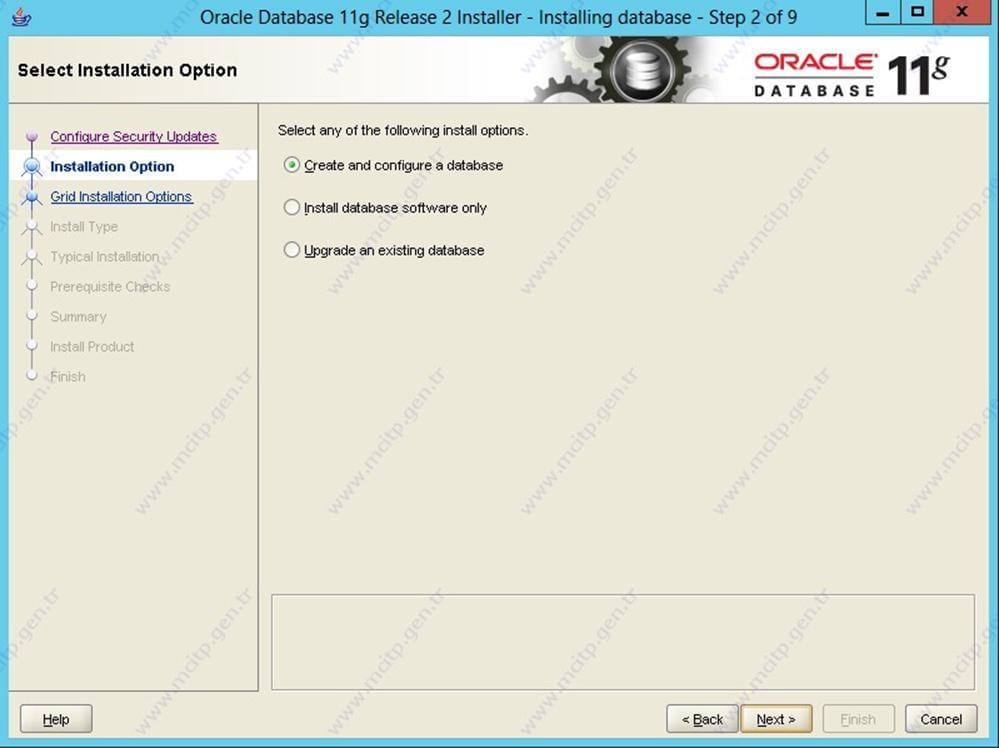
Task: Click the Oracle Database 11g logo
Action: pyautogui.click(x=852, y=75)
